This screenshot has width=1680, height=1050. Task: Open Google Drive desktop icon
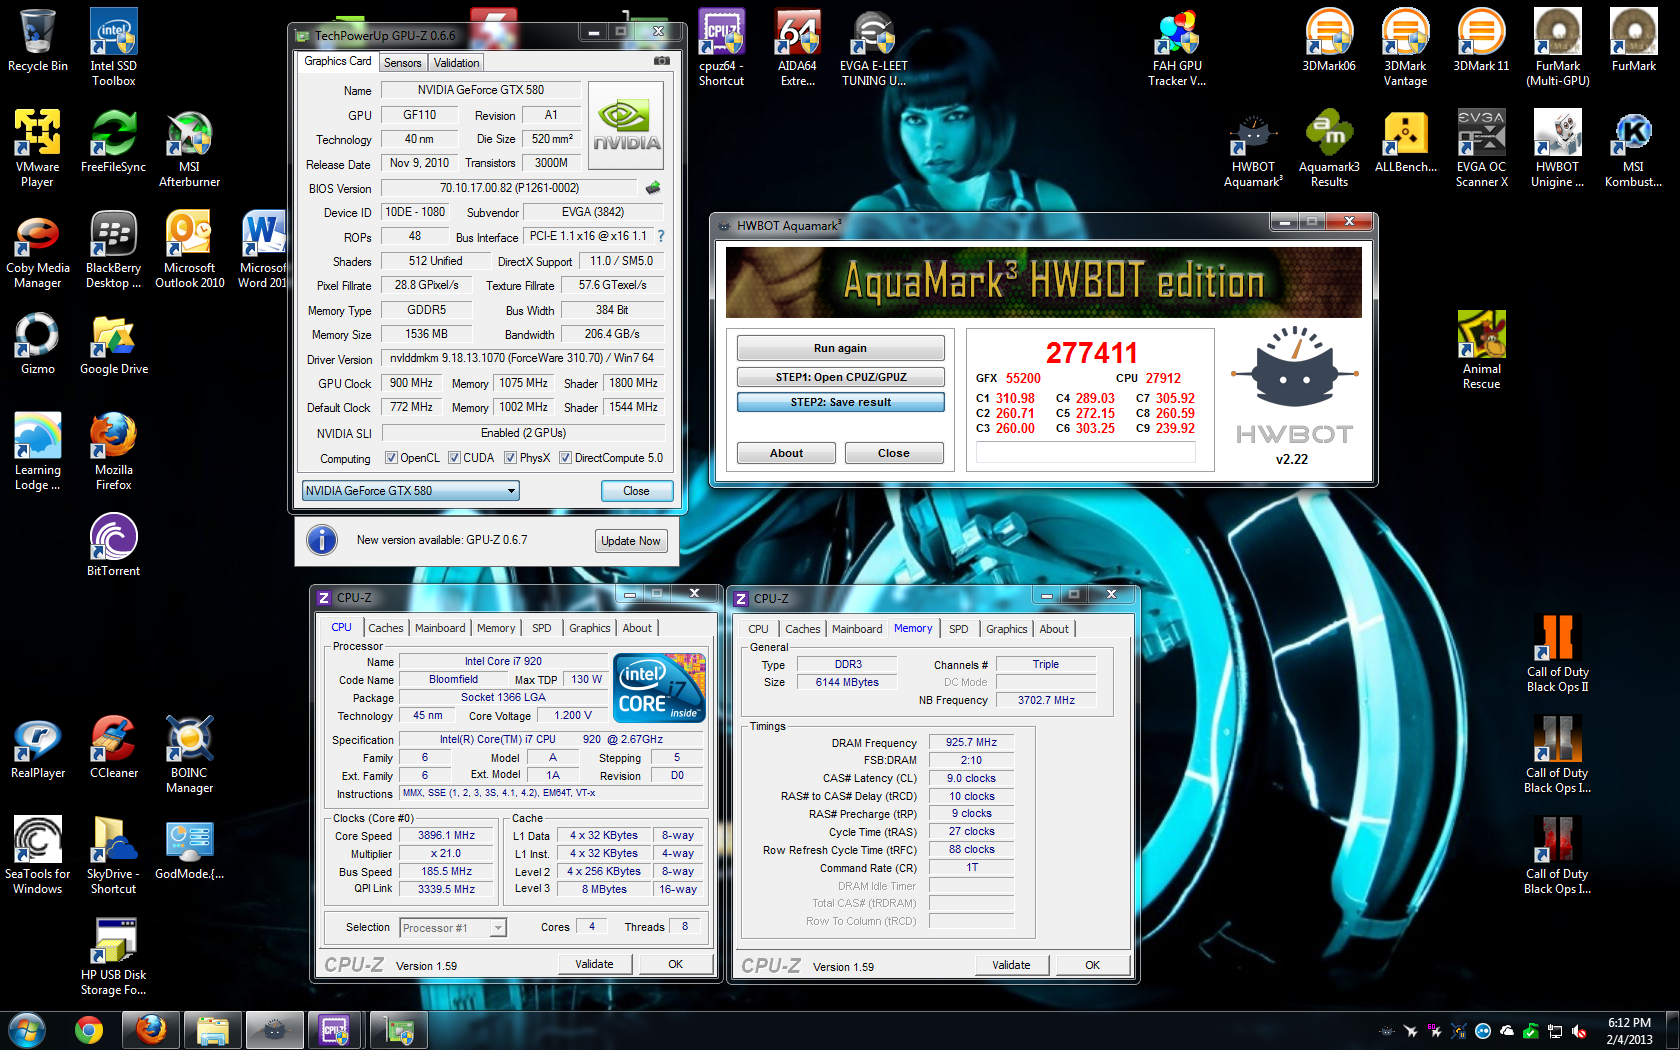tap(114, 343)
